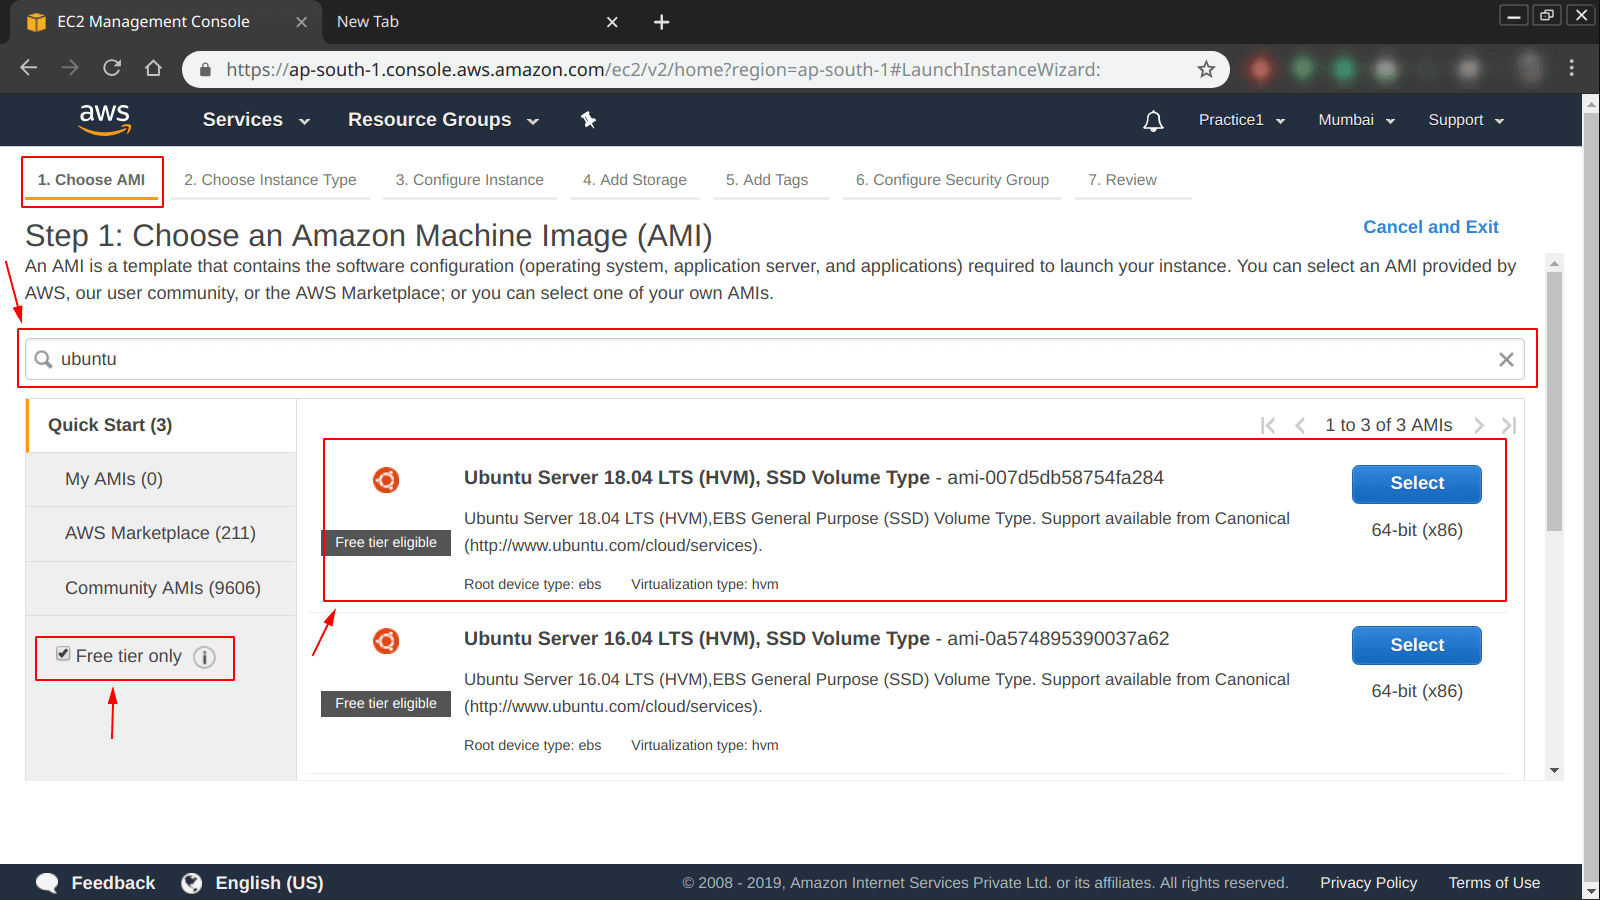
Task: Click Ubuntu Server 18.04 LTS title text
Action: [697, 477]
